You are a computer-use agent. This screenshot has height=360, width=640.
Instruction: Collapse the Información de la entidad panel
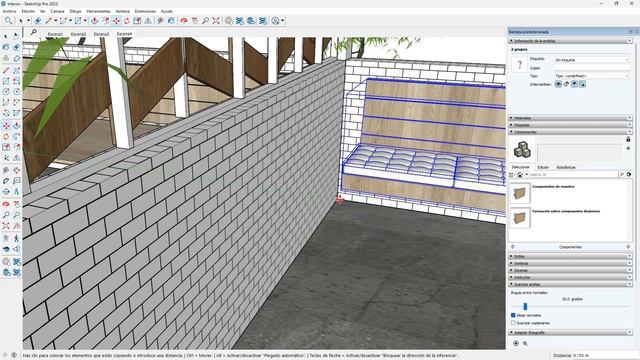coord(570,41)
